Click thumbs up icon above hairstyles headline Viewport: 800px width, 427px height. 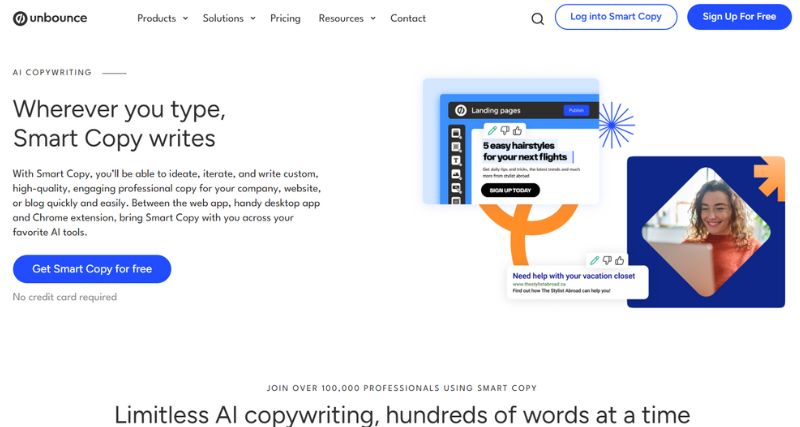pos(517,131)
